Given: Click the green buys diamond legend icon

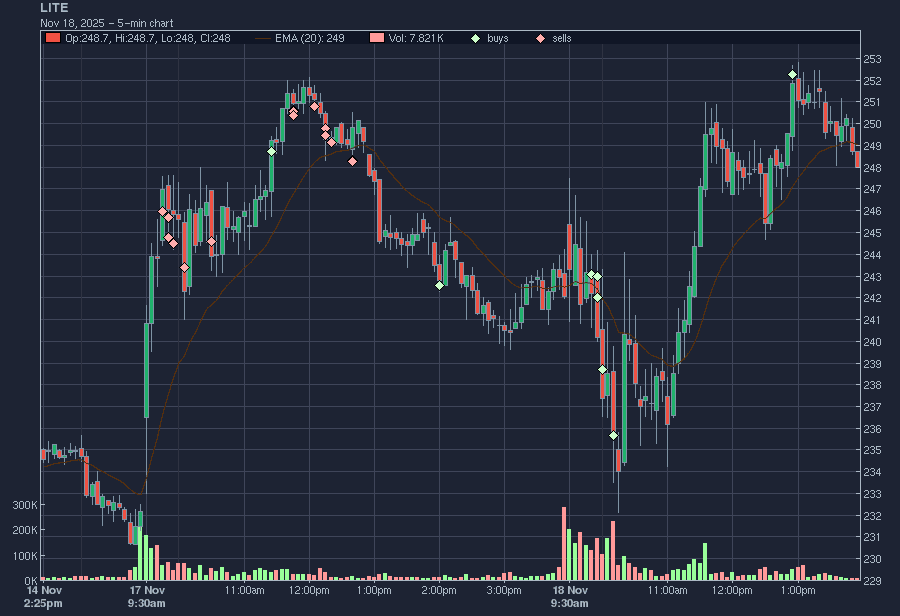Looking at the screenshot, I should pyautogui.click(x=475, y=38).
